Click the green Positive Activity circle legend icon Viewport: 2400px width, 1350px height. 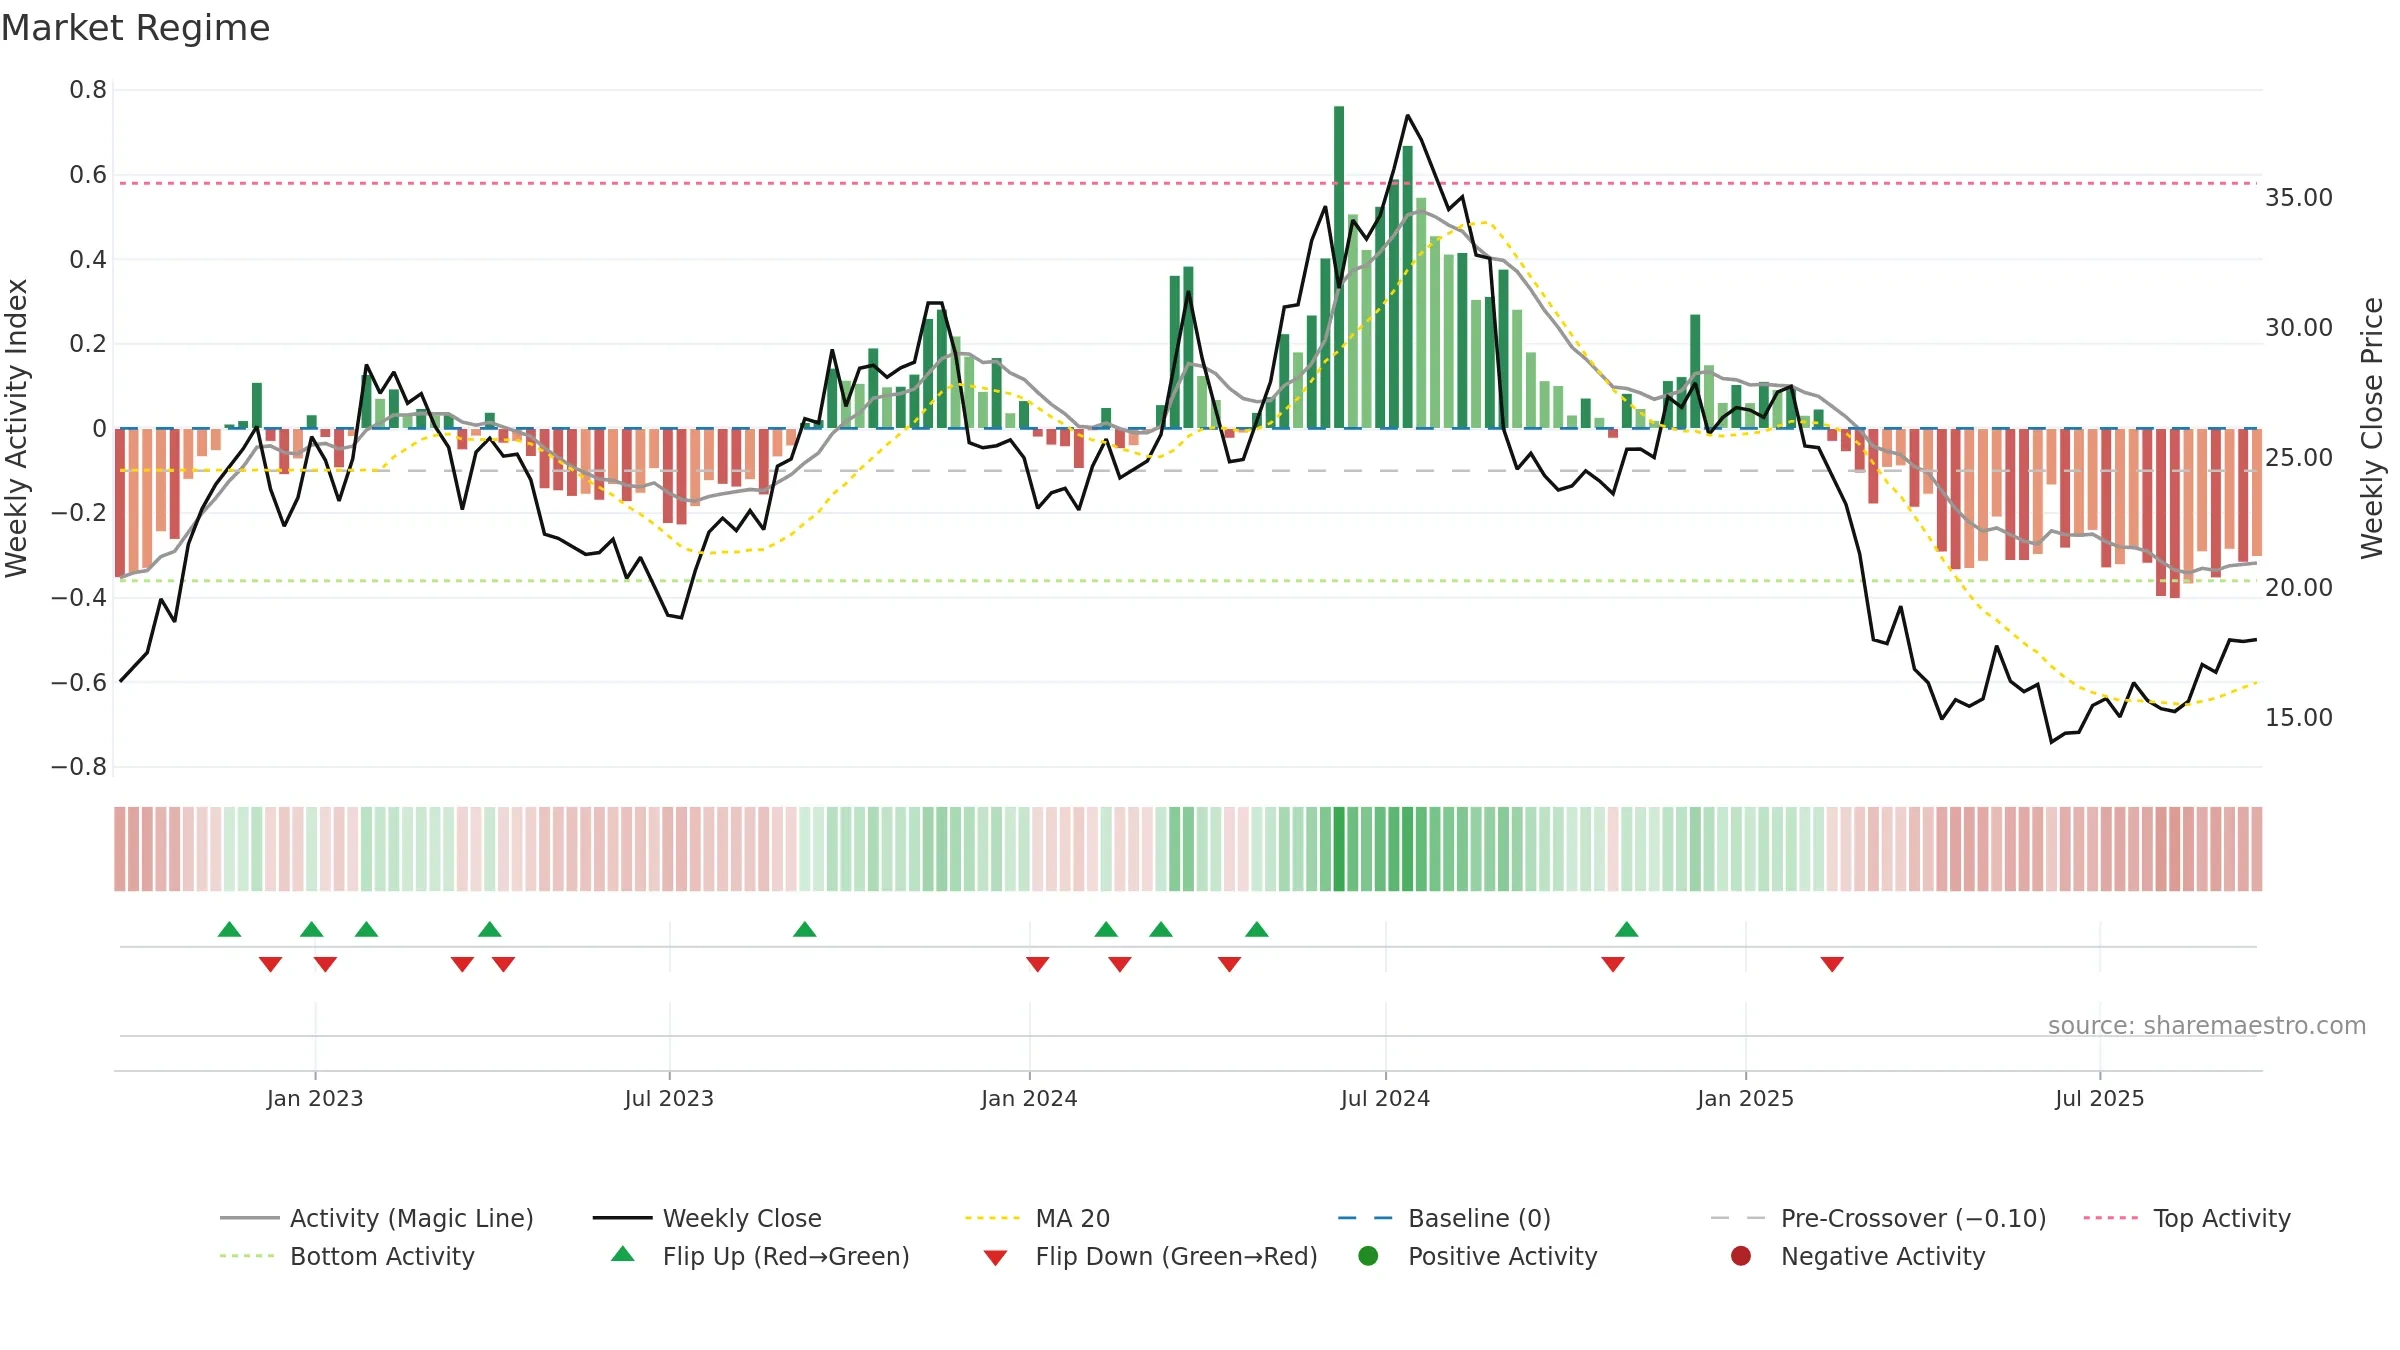1368,1256
